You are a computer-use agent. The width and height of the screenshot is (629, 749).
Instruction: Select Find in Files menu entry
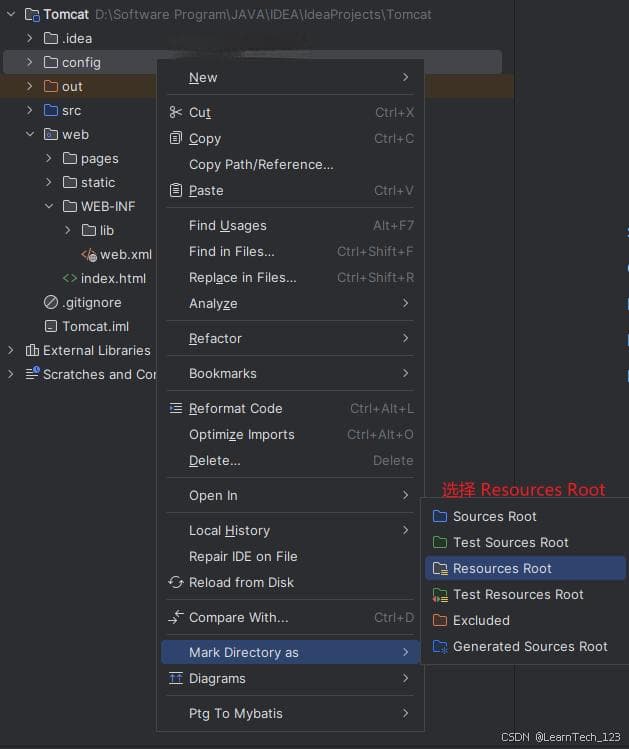(x=290, y=251)
